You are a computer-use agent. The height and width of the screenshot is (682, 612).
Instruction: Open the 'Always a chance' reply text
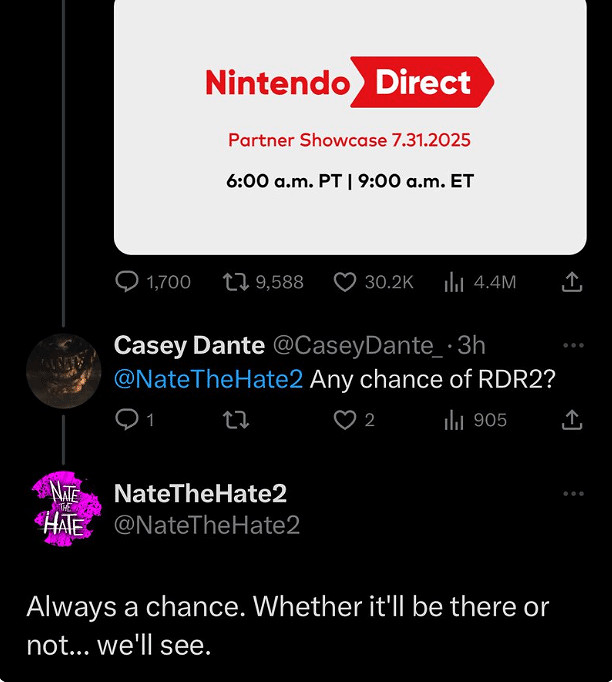point(288,625)
